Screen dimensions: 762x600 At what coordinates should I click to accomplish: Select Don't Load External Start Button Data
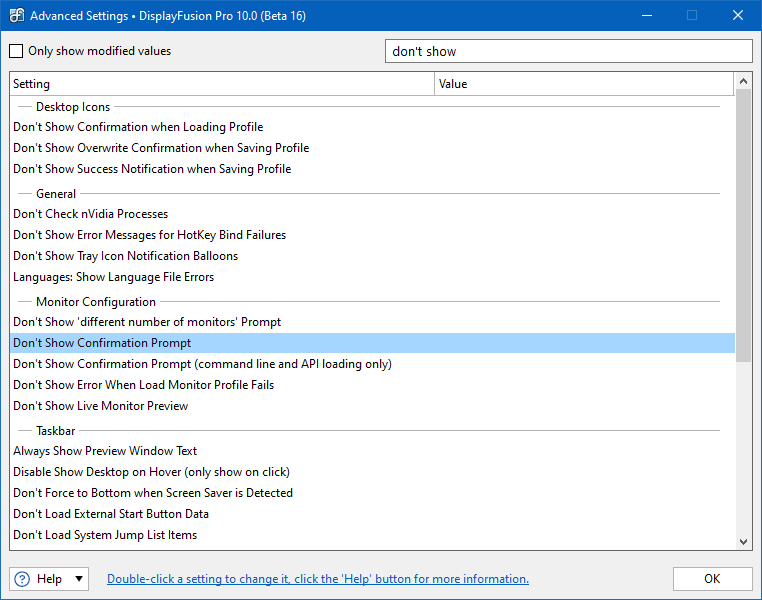click(x=372, y=514)
